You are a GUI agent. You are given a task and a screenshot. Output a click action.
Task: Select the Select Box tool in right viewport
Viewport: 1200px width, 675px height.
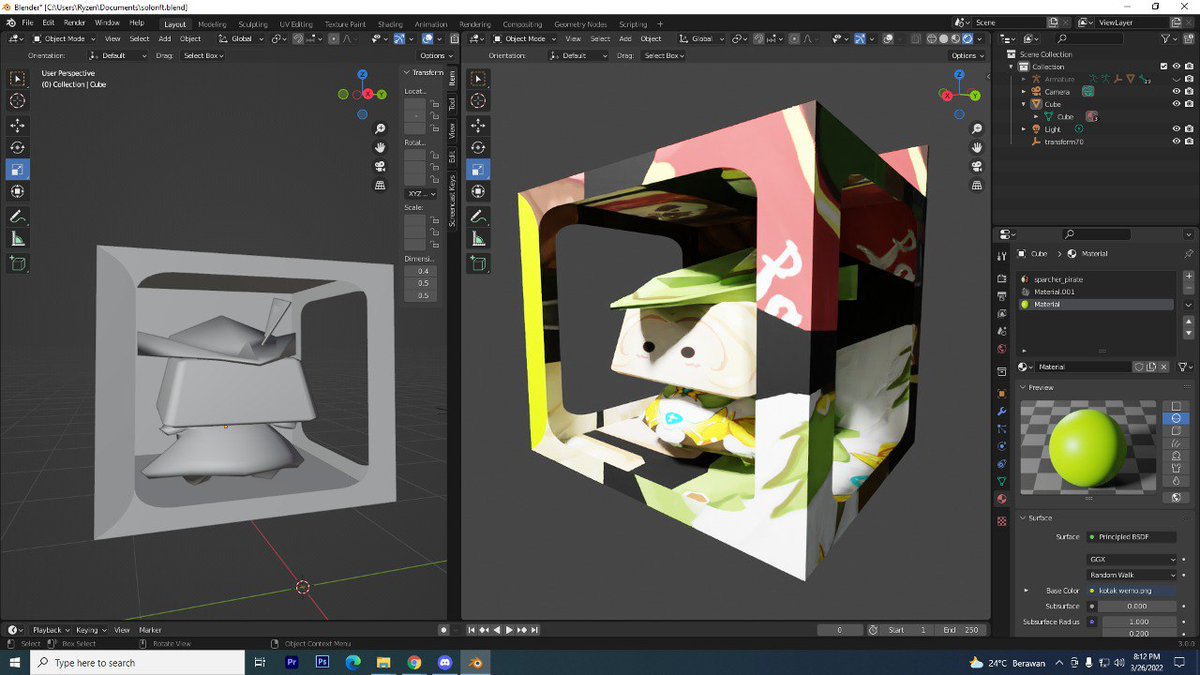478,79
